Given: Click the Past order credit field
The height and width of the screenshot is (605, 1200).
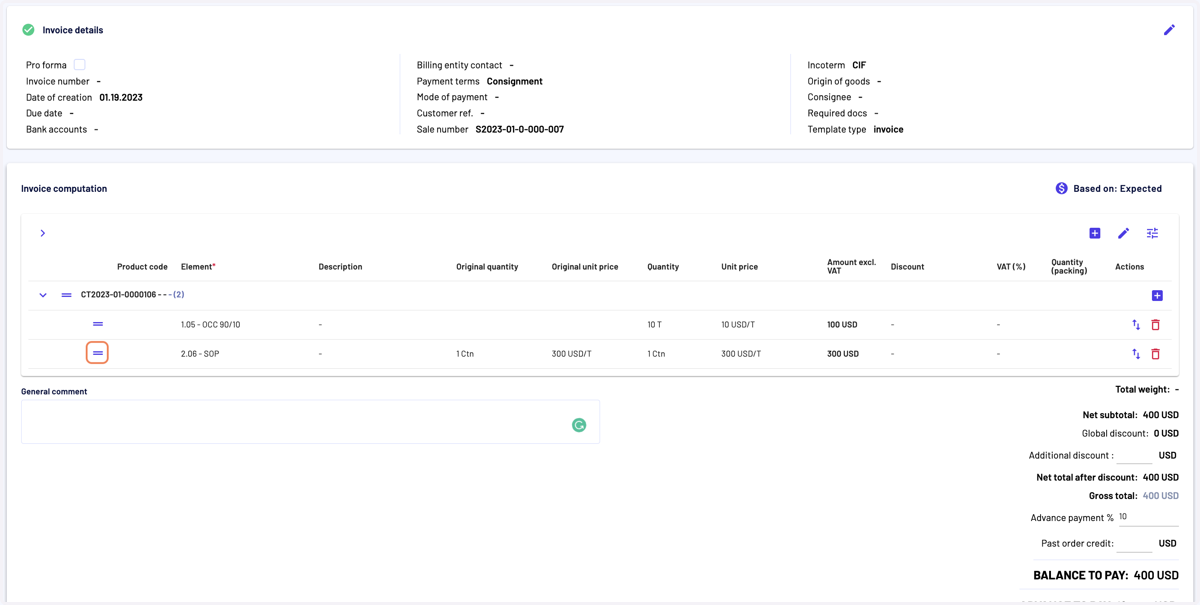Looking at the screenshot, I should click(1135, 543).
